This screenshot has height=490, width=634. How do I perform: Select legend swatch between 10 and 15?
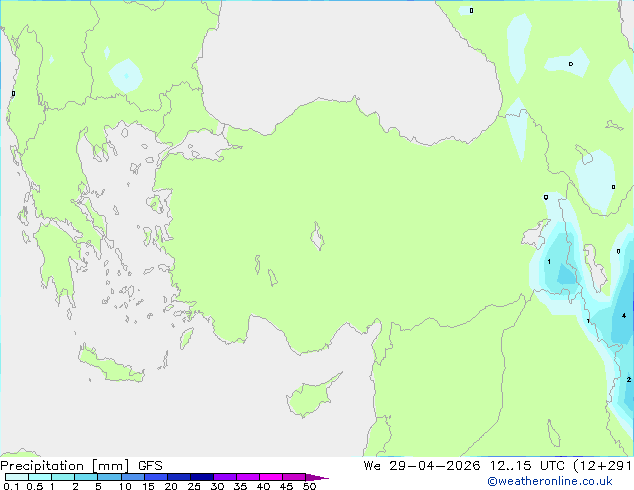pyautogui.click(x=132, y=477)
